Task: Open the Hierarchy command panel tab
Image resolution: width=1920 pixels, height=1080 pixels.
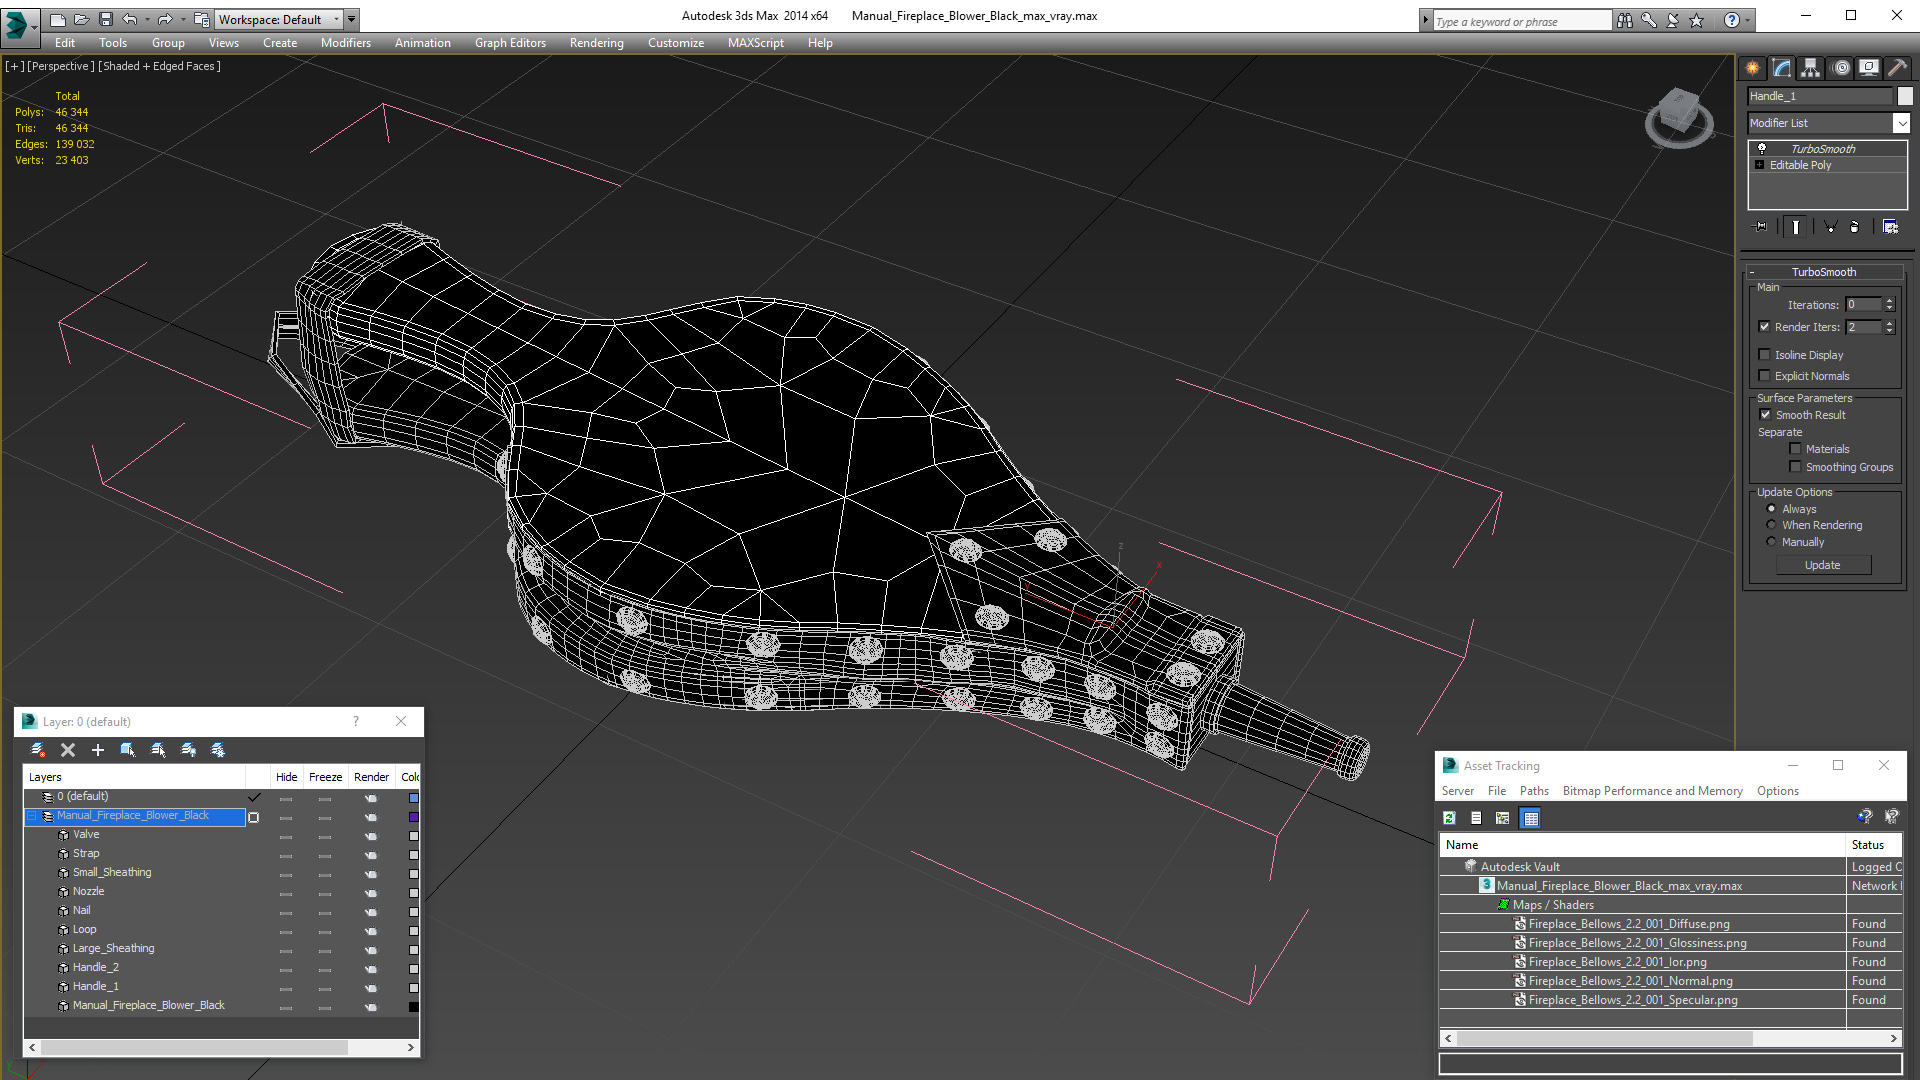Action: (x=1810, y=68)
